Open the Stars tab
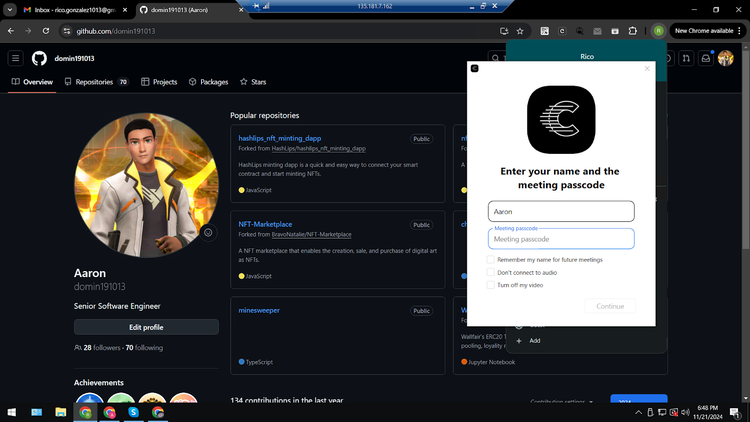 click(253, 82)
